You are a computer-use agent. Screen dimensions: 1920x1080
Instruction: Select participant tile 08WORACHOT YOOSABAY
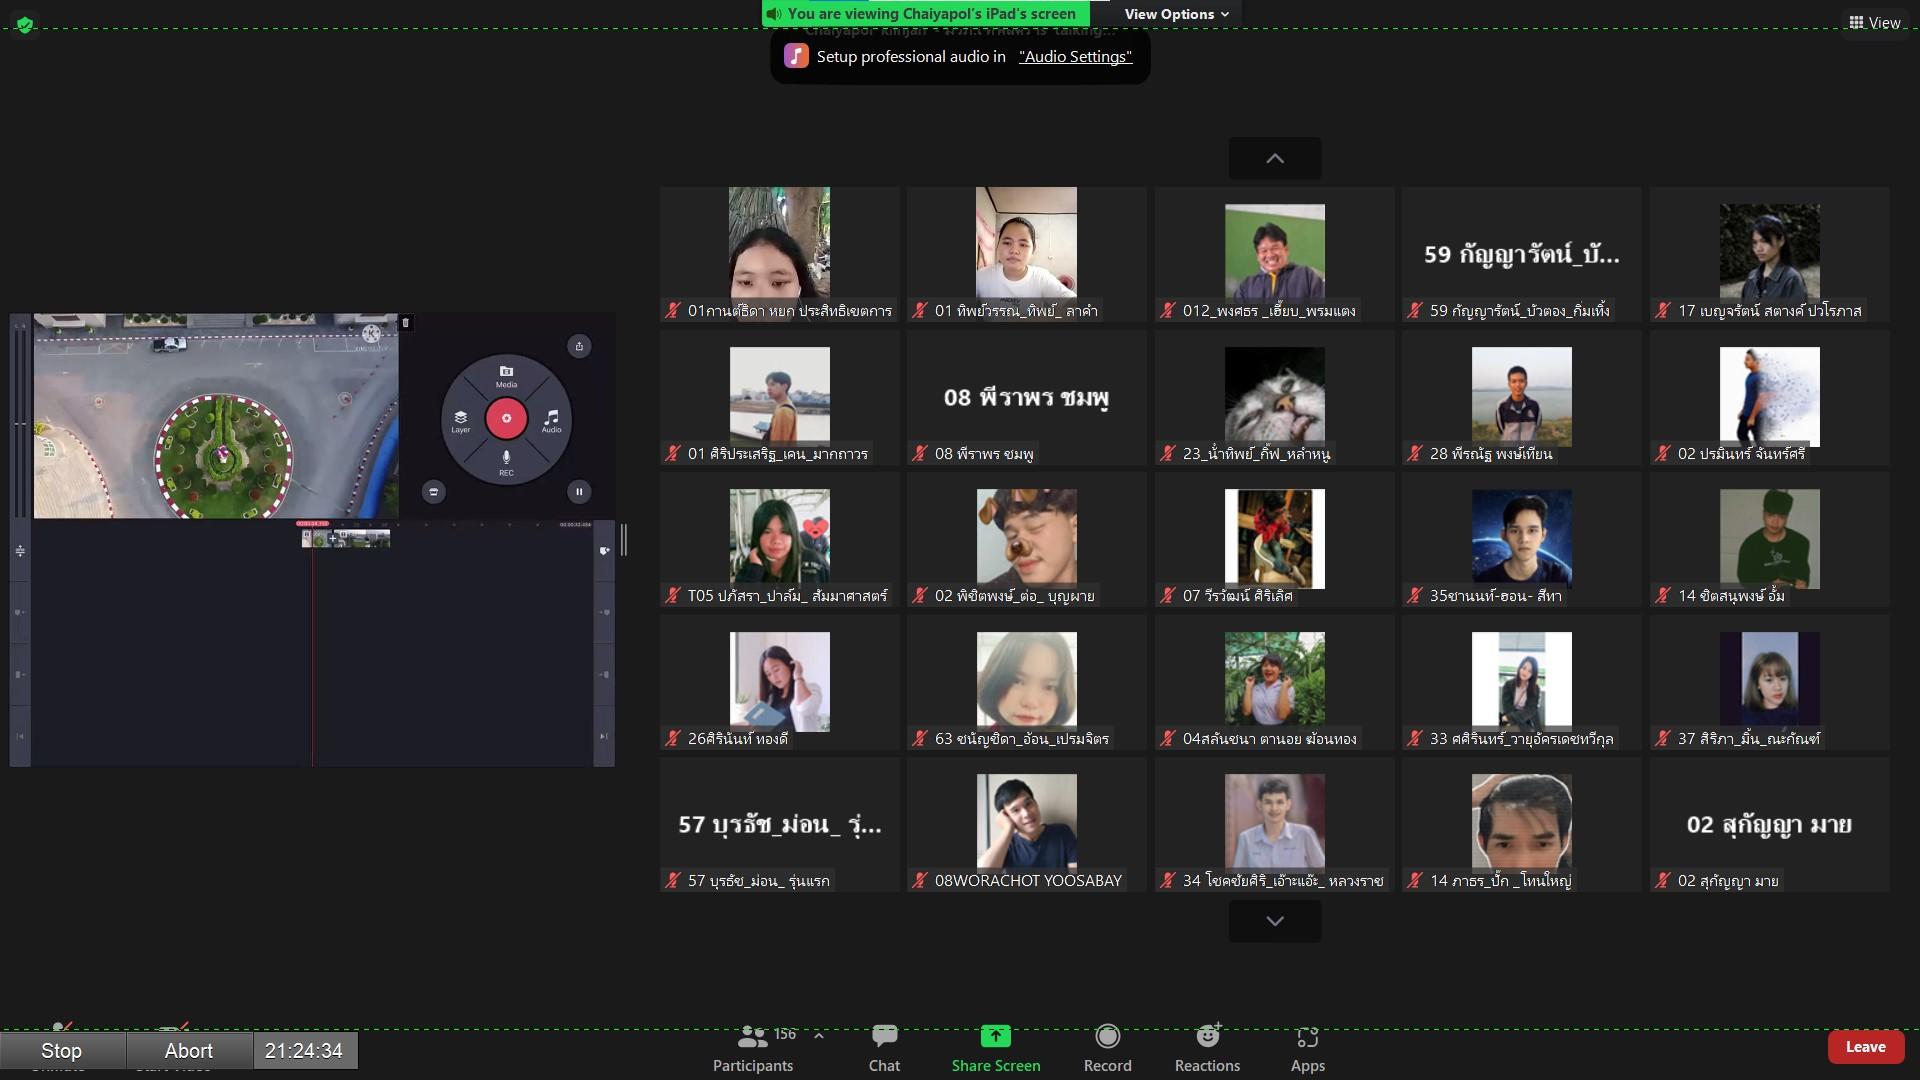pyautogui.click(x=1027, y=824)
